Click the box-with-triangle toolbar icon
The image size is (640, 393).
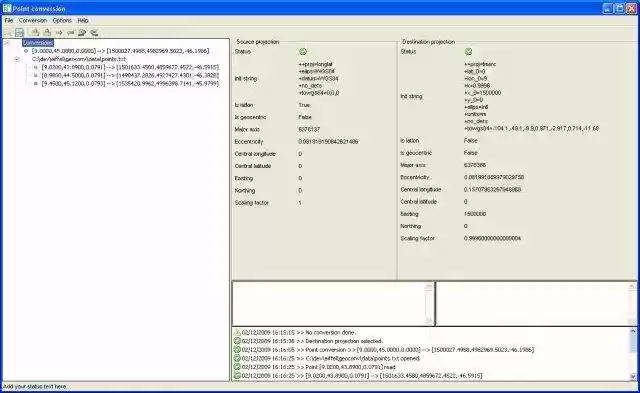pyautogui.click(x=47, y=32)
